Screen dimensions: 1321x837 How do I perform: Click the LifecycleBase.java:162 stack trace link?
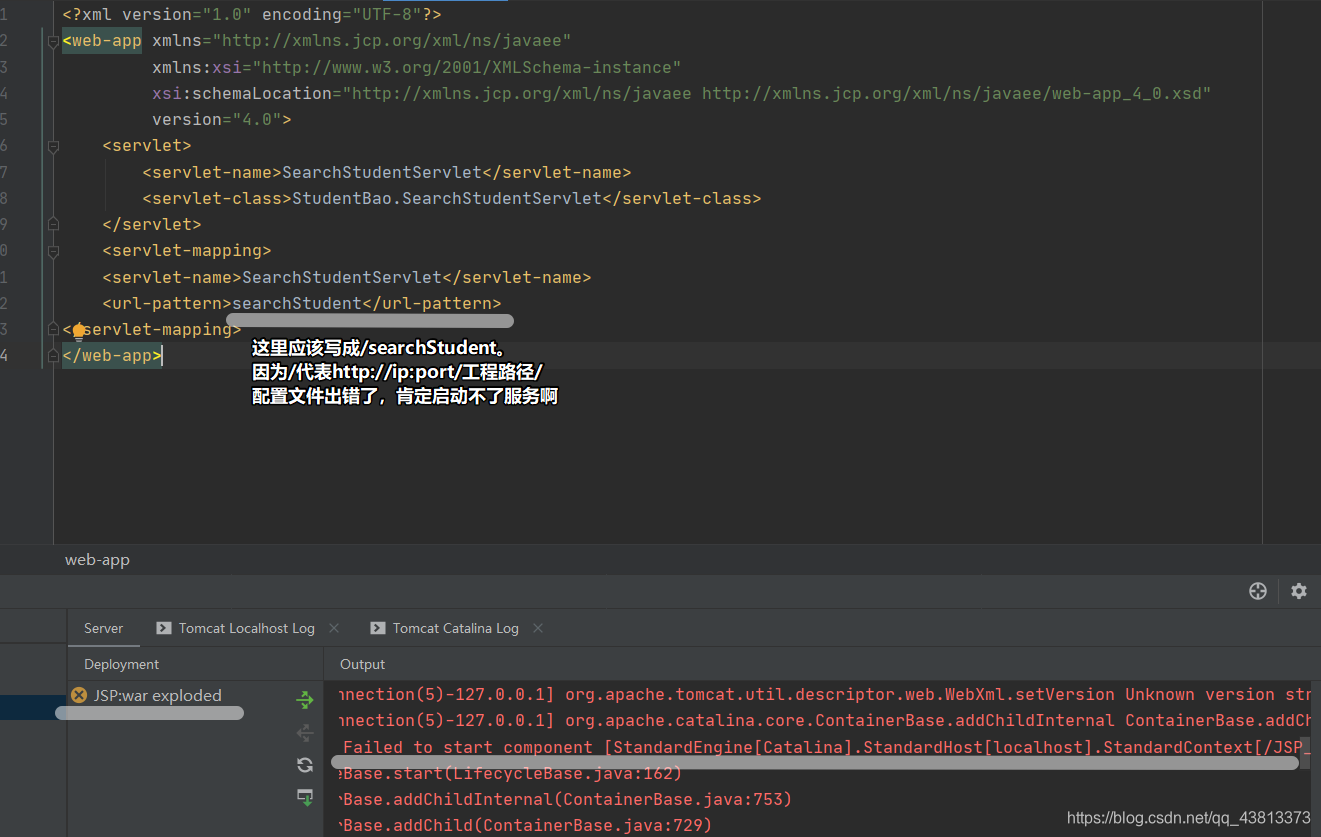[x=563, y=773]
